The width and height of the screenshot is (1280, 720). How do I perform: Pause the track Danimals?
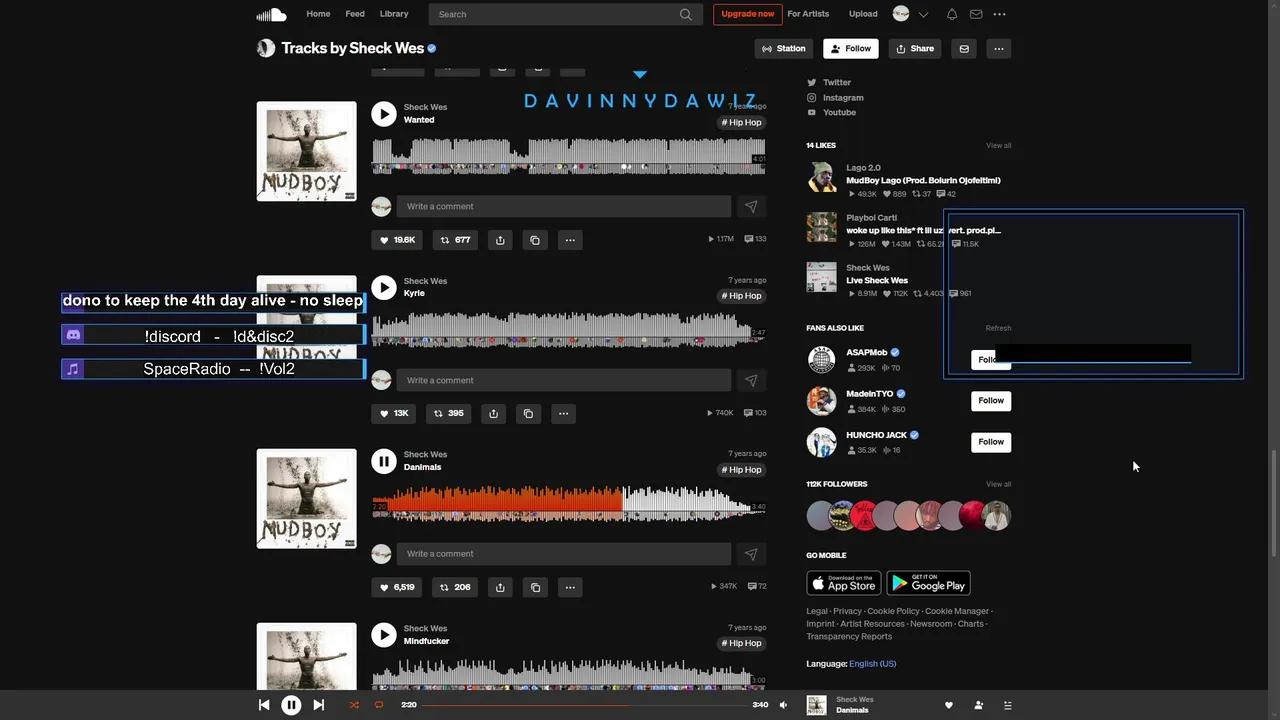pyautogui.click(x=384, y=461)
